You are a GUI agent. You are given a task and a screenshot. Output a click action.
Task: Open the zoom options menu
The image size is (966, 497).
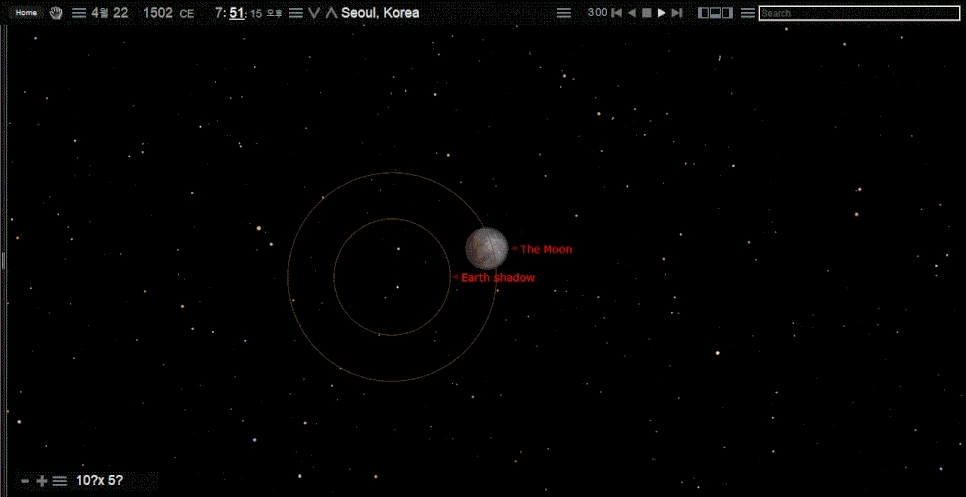point(60,481)
